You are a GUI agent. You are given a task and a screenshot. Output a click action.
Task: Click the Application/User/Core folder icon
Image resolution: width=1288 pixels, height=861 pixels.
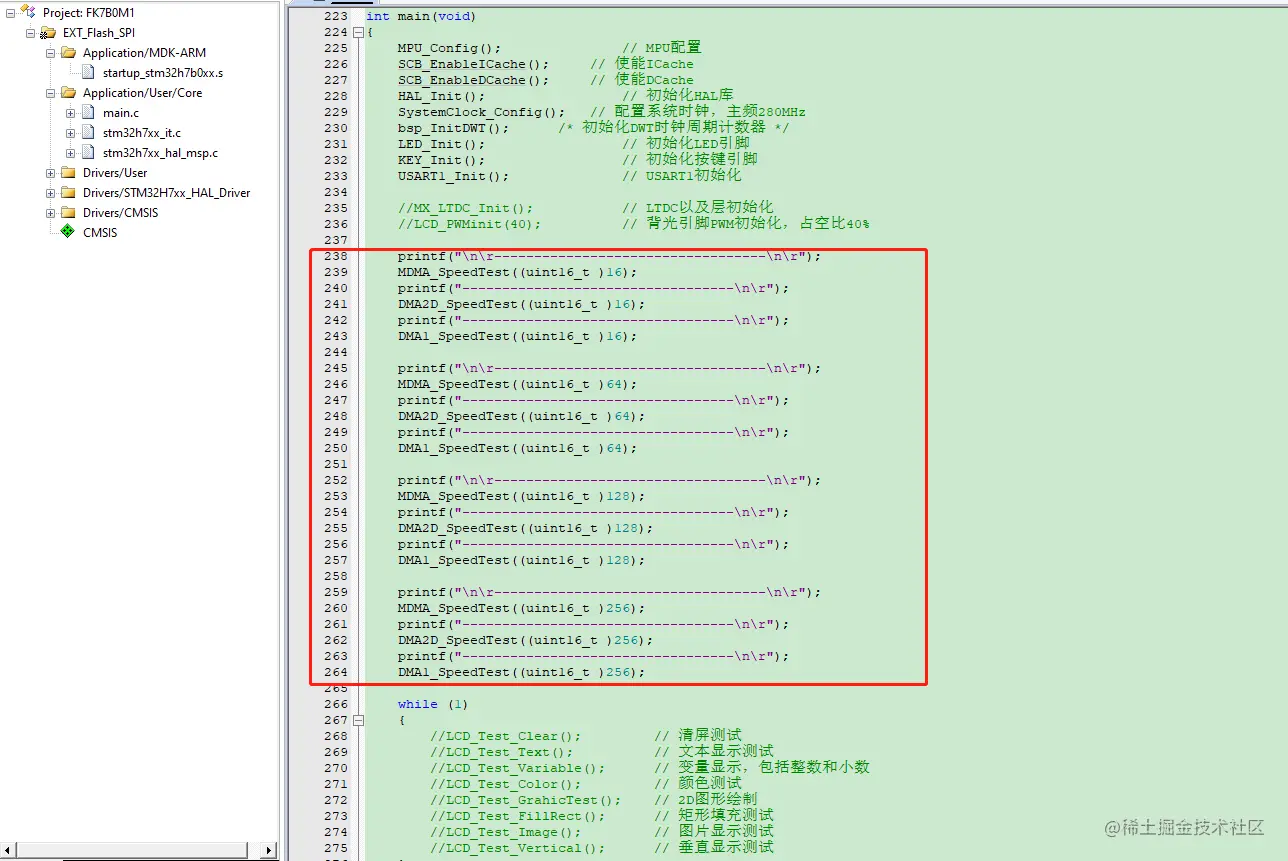point(68,92)
